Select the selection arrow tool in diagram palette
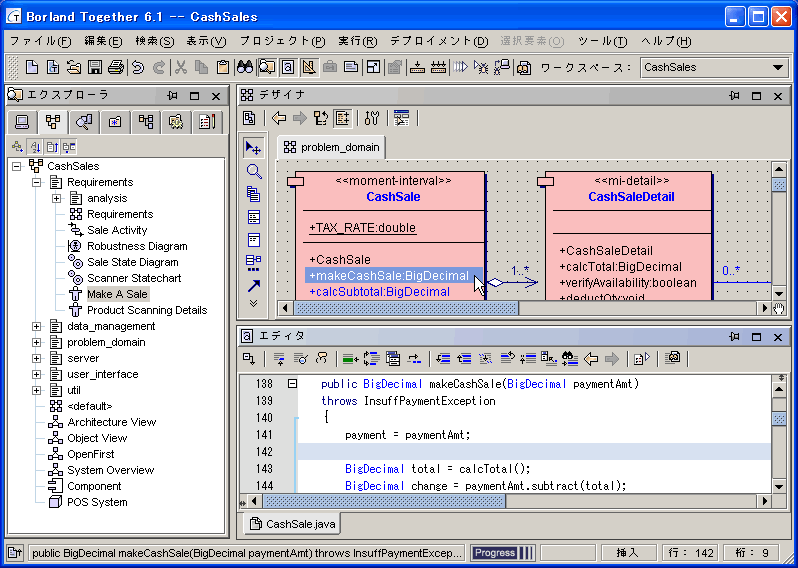This screenshot has width=798, height=568. 253,148
